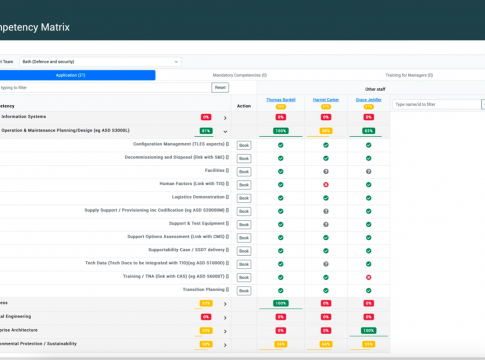Image resolution: width=485 pixels, height=360 pixels.
Task: Click Harriet Carter's red cross on Human Factors row
Action: pos(326,185)
